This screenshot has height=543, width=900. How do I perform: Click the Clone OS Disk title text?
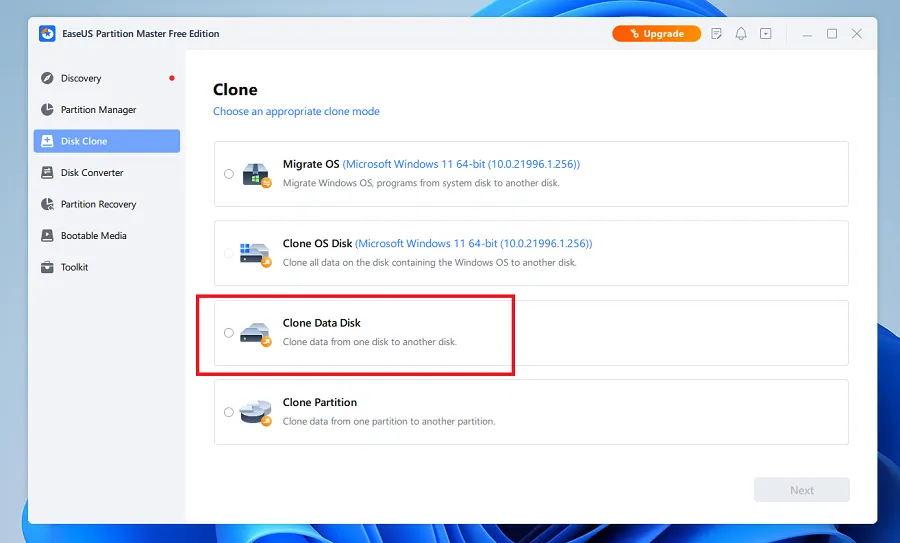[317, 243]
